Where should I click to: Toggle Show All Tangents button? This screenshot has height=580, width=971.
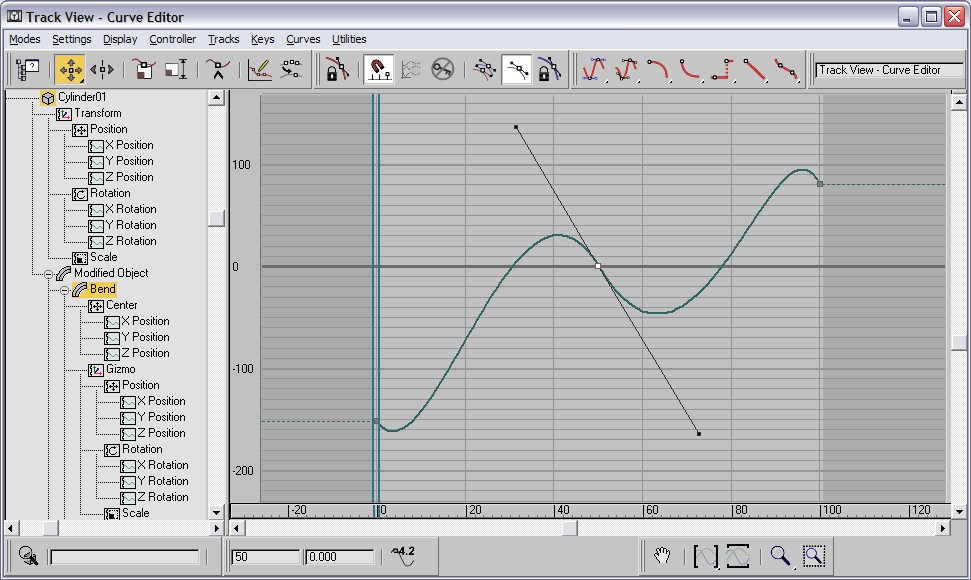coord(484,69)
